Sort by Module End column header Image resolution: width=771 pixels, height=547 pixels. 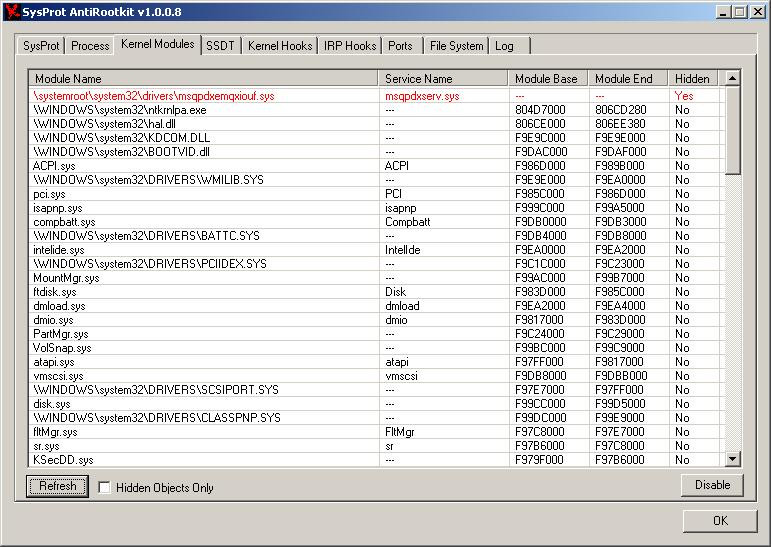628,79
